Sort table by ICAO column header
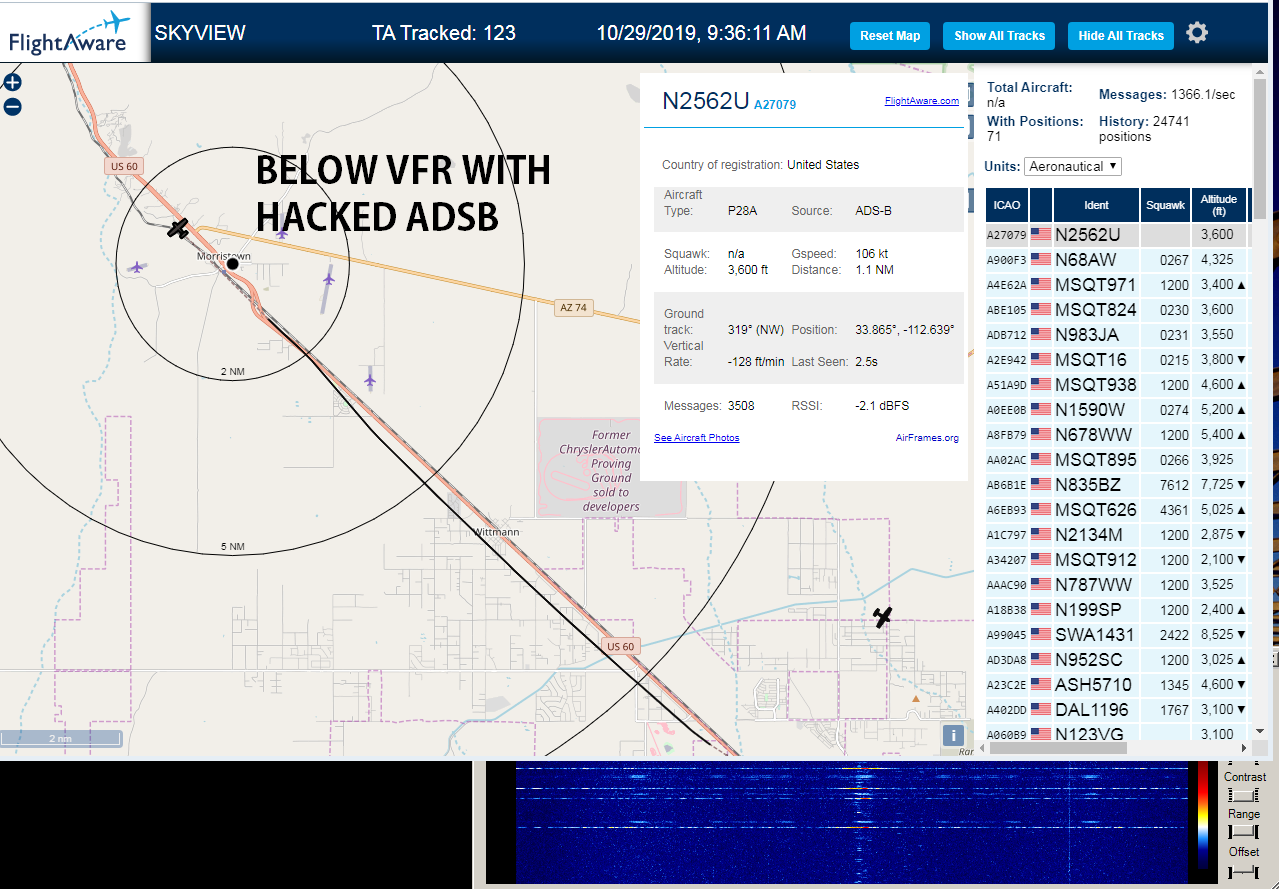The image size is (1279, 889). pos(1007,205)
